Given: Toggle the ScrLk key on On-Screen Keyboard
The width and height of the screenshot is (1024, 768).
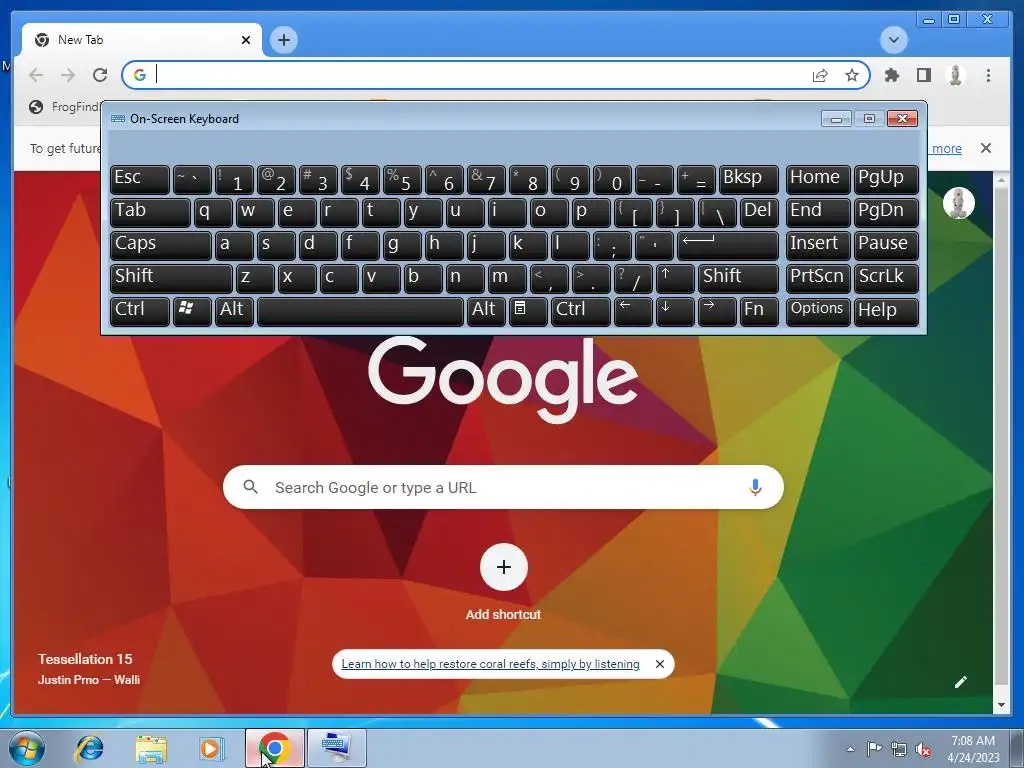Looking at the screenshot, I should click(x=886, y=278).
